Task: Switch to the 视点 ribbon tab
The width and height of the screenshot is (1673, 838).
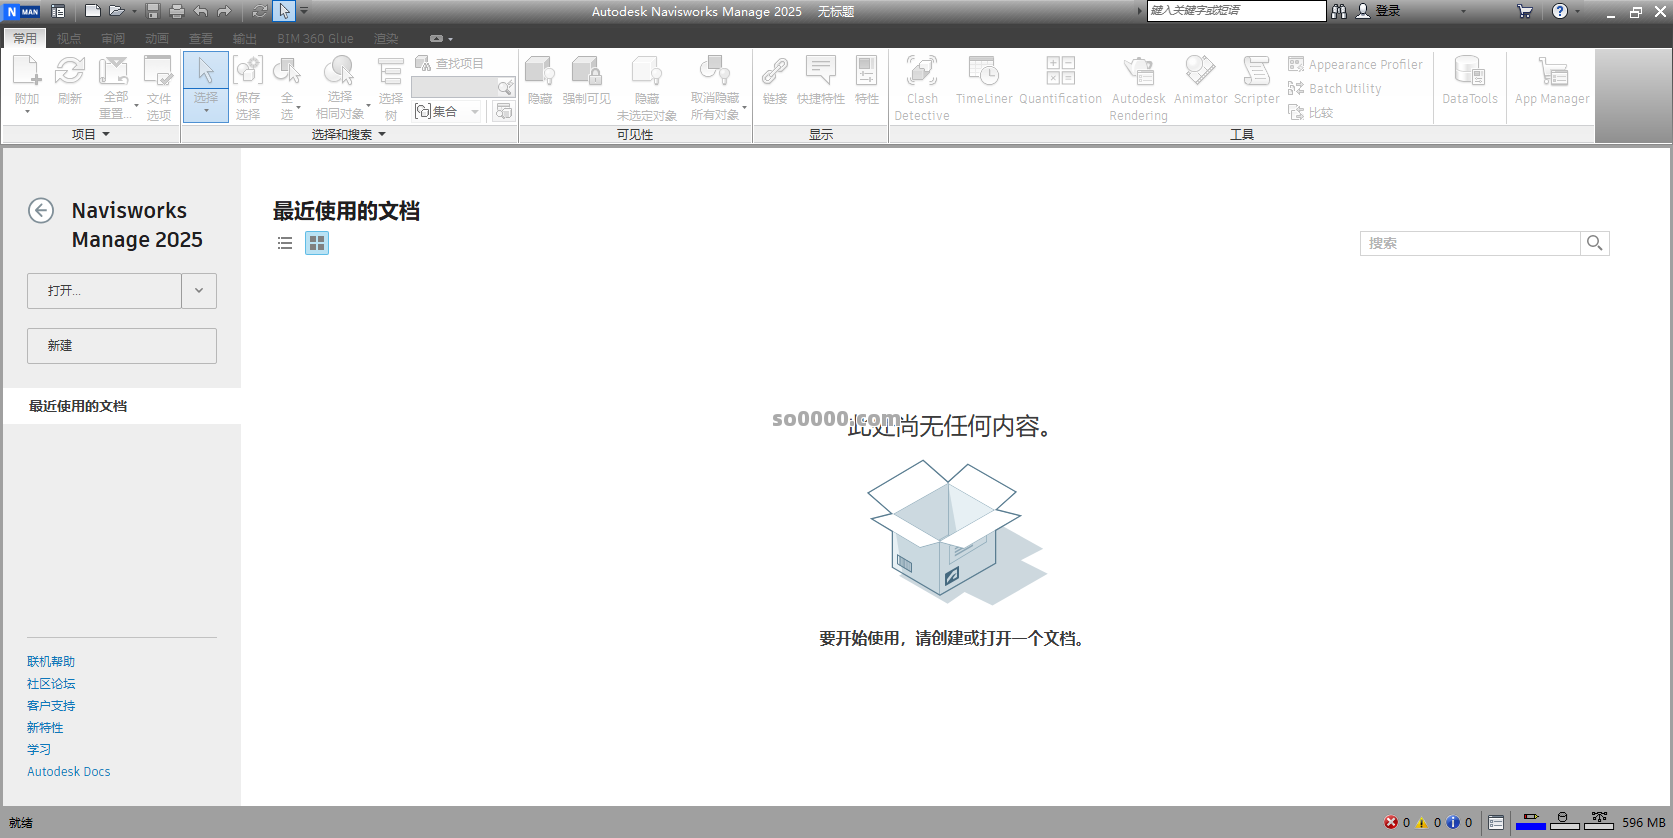Action: pos(69,39)
